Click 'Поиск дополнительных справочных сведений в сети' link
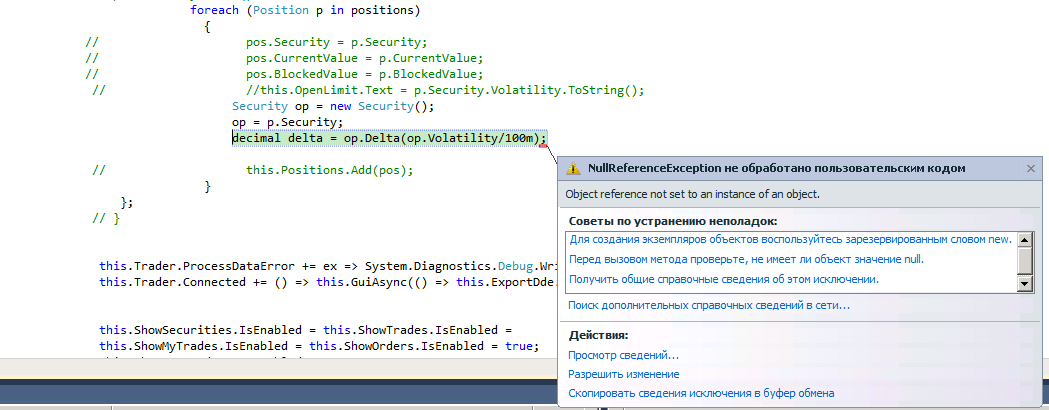This screenshot has width=1049, height=410. point(709,305)
